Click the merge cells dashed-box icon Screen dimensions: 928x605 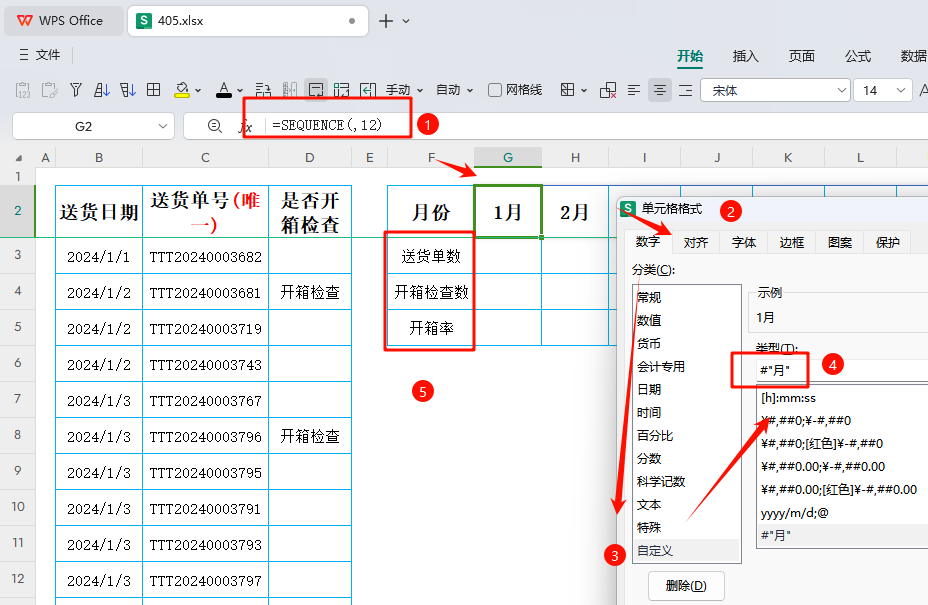(x=341, y=90)
